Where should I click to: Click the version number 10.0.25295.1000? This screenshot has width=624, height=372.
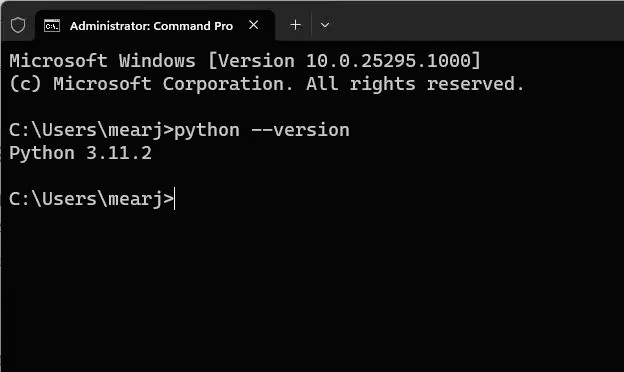[388, 61]
